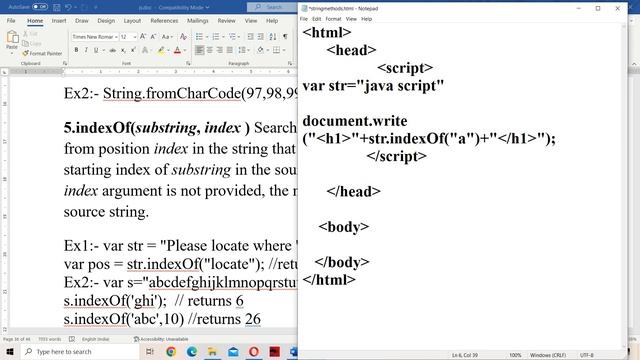Open the Design ribbon tab
Image resolution: width=640 pixels, height=360 pixels.
(x=106, y=20)
